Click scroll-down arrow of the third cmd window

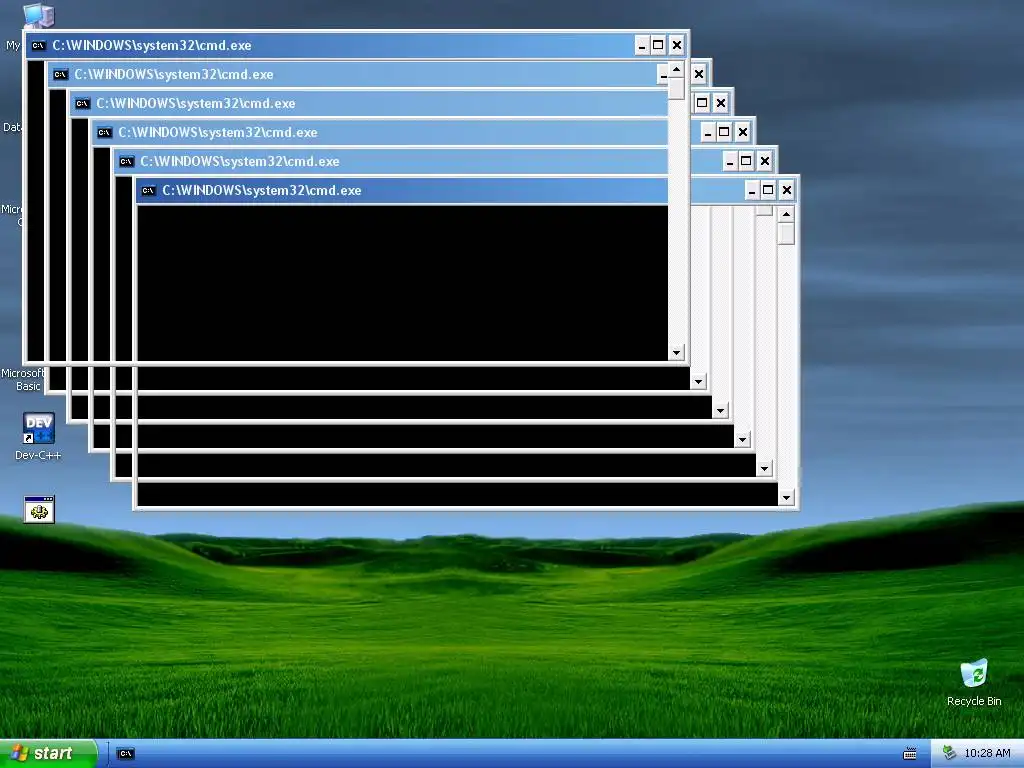[720, 411]
